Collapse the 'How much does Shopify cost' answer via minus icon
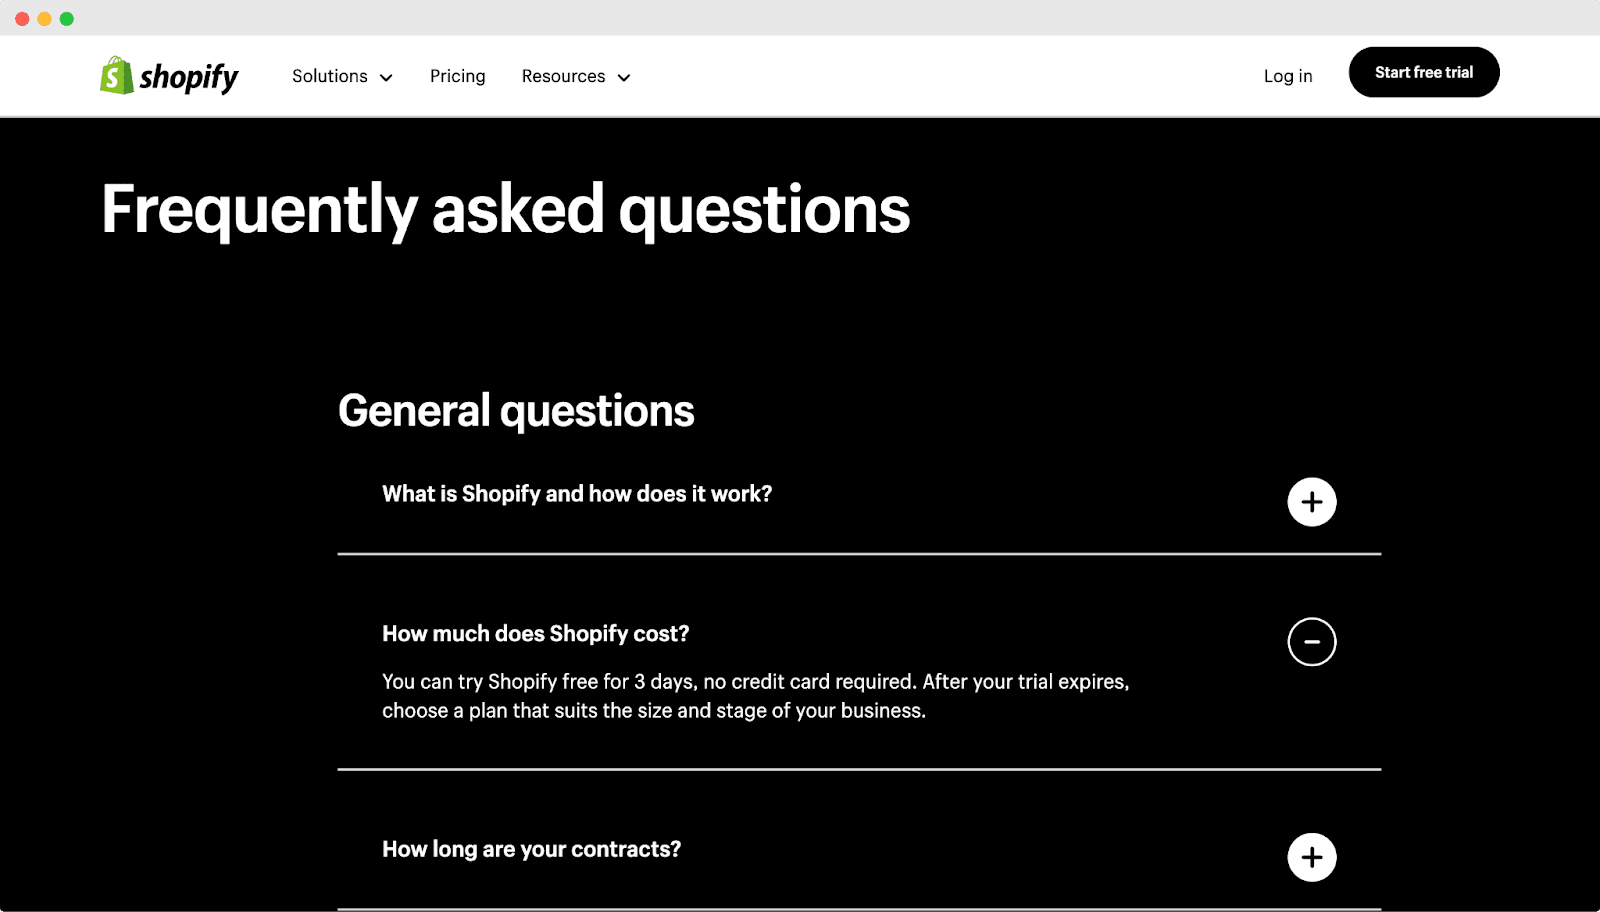 coord(1311,641)
